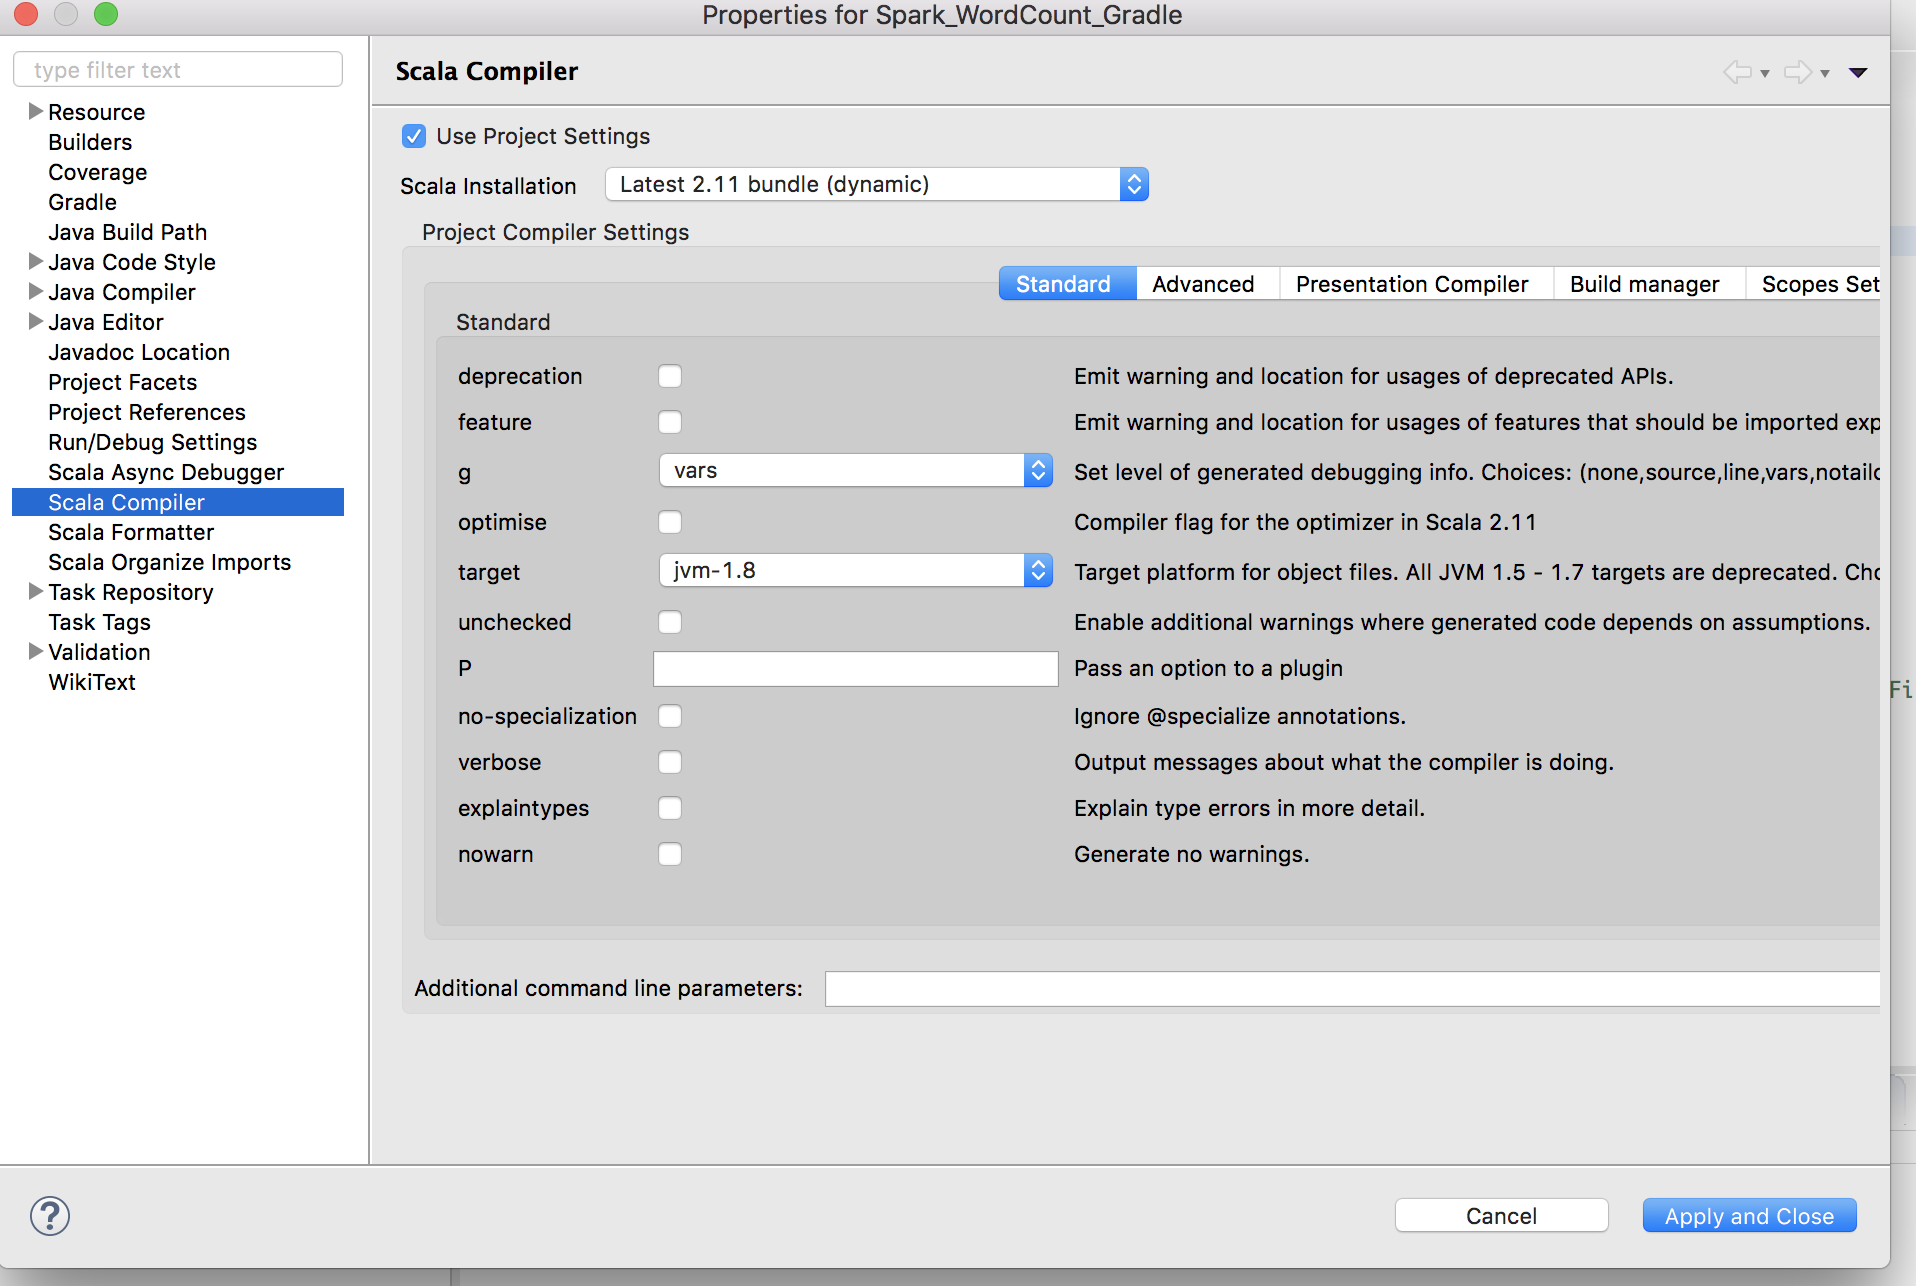This screenshot has height=1286, width=1916.
Task: Select Java Editor in the tree
Action: [106, 322]
